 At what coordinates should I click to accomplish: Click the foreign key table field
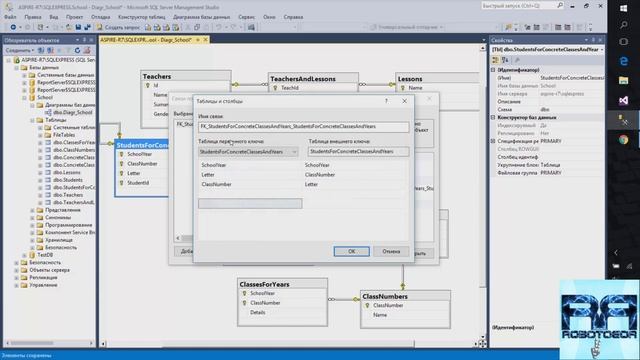[x=358, y=151]
